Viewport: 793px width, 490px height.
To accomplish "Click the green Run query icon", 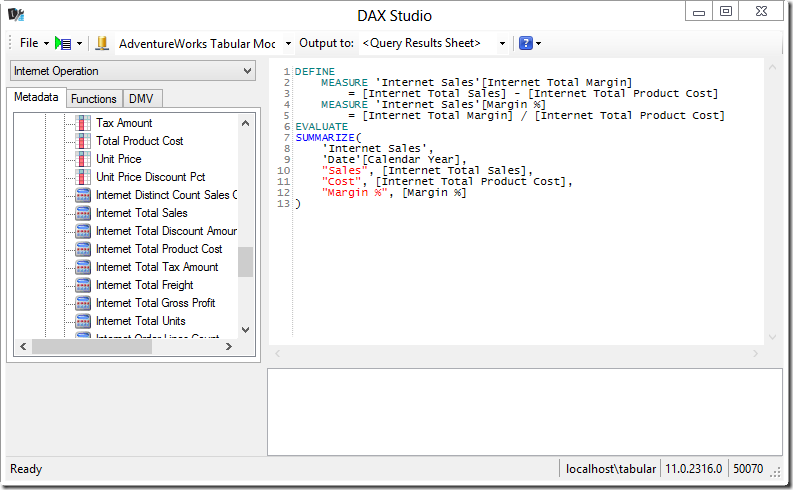I will coord(63,43).
